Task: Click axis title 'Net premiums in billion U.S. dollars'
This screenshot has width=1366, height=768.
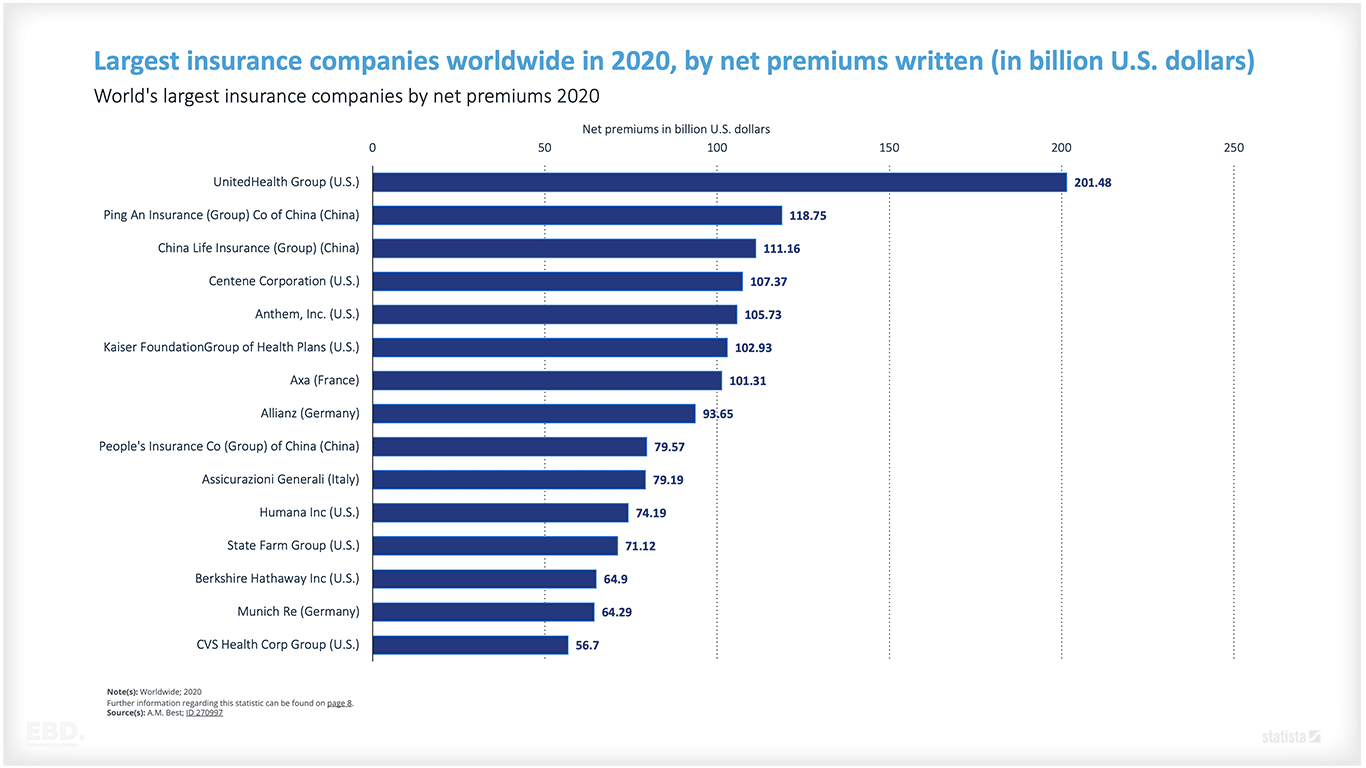Action: pyautogui.click(x=676, y=129)
